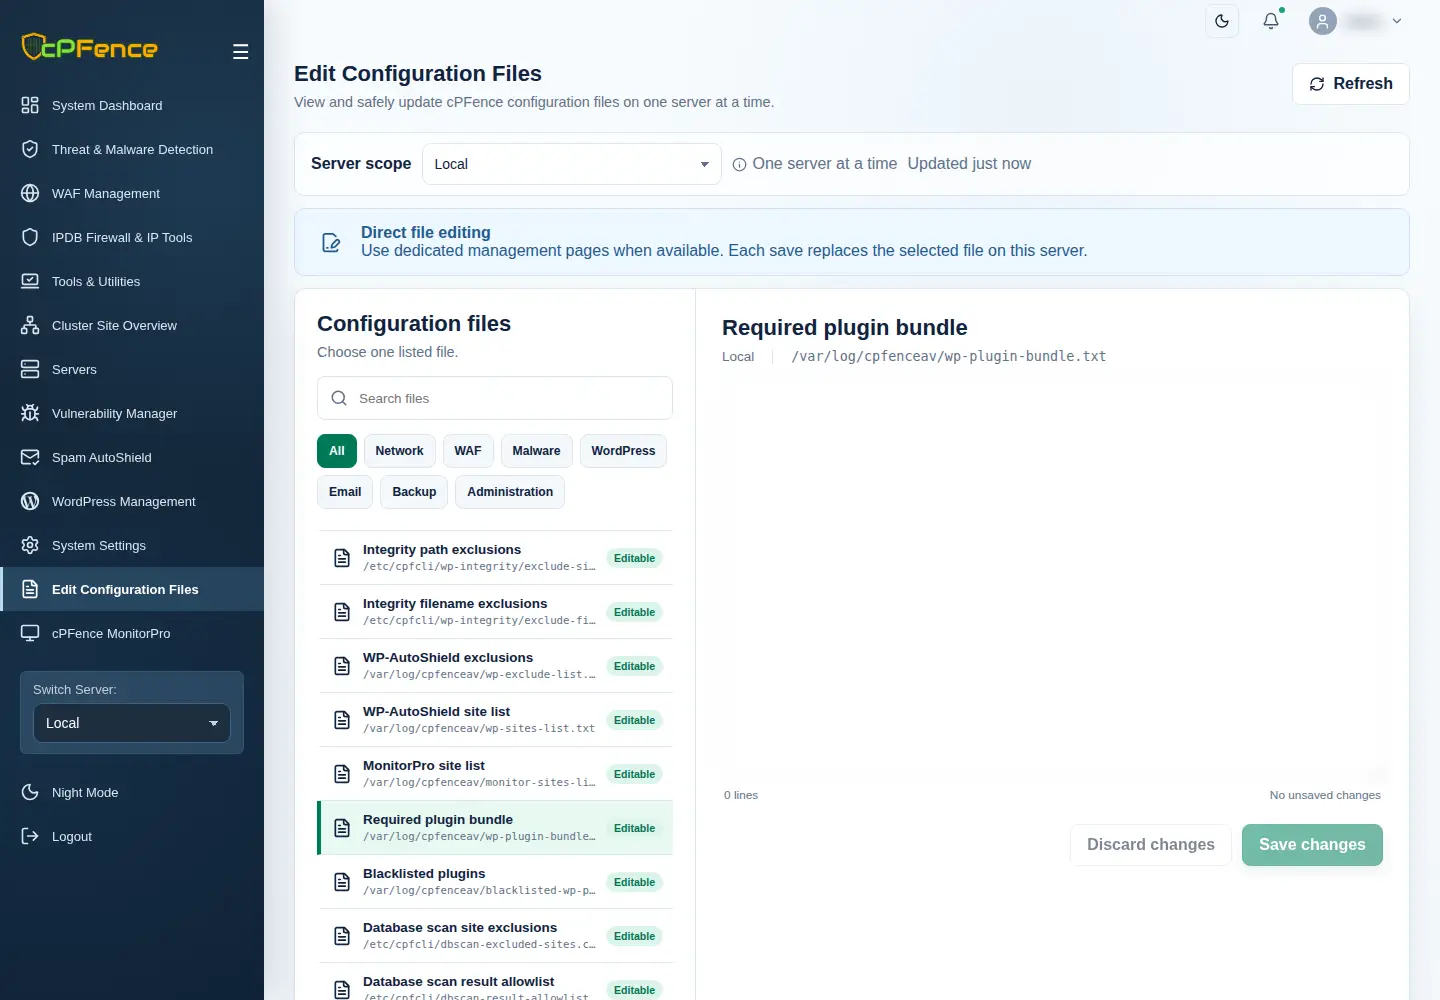Select the All filter
The width and height of the screenshot is (1440, 1000).
tap(337, 451)
